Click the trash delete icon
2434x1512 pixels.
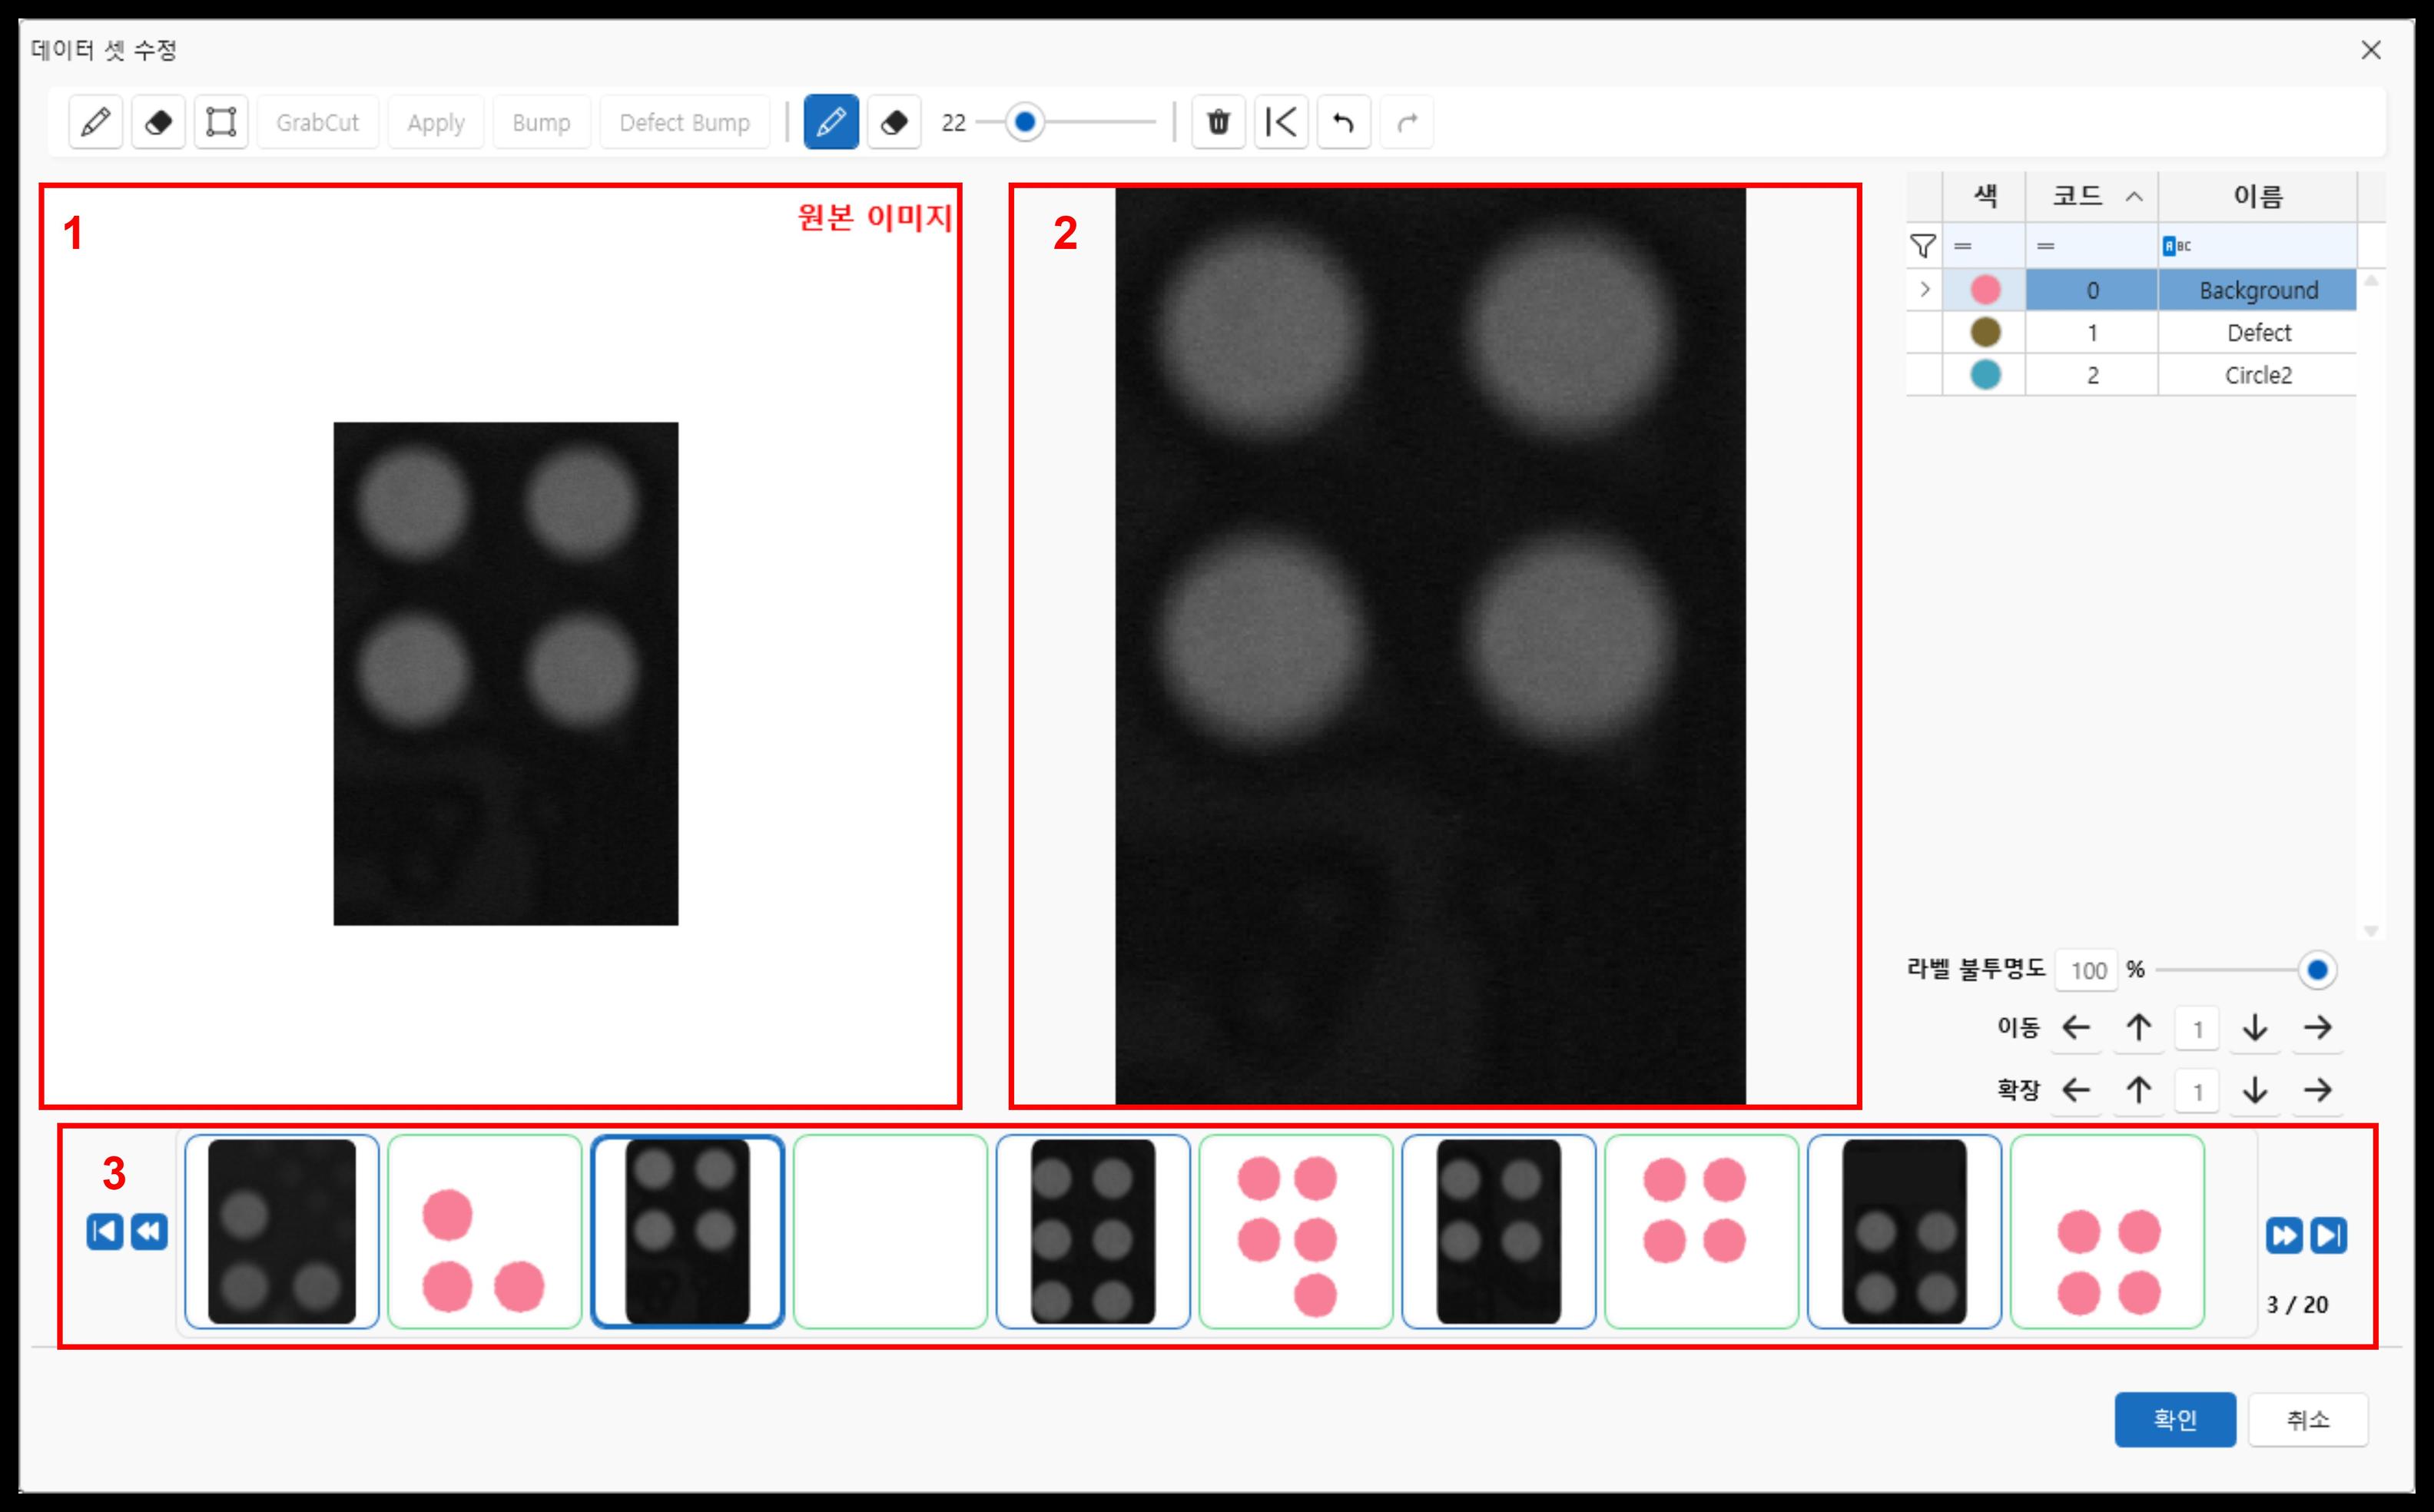coord(1218,122)
